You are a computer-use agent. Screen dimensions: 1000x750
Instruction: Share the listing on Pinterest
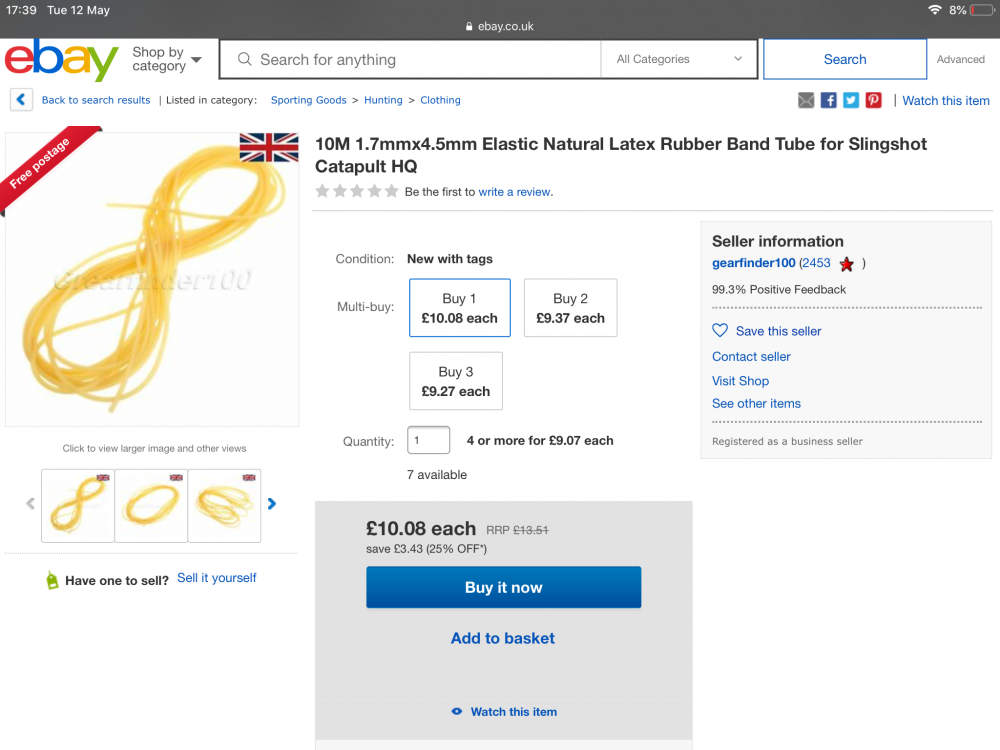tap(874, 100)
